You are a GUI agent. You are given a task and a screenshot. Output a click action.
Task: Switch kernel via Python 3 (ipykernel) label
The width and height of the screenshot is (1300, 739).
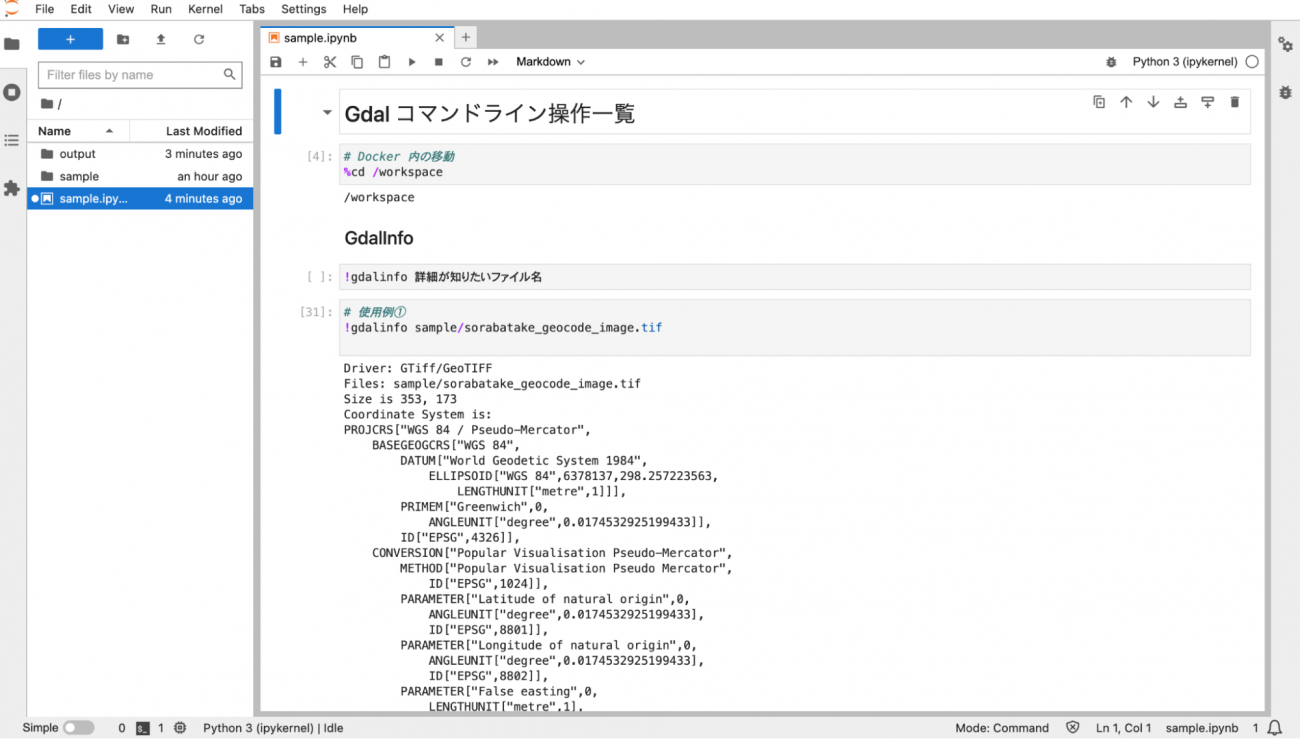(x=1185, y=62)
